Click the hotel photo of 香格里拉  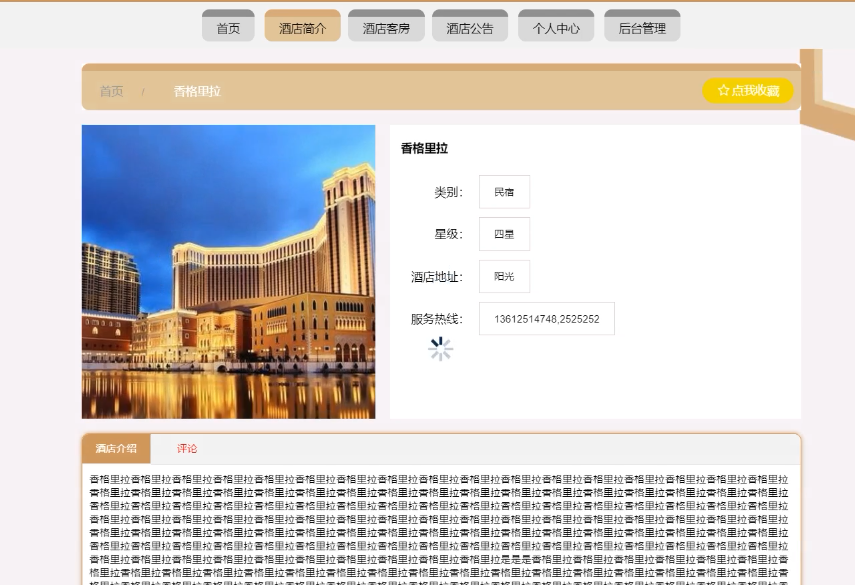click(x=228, y=272)
